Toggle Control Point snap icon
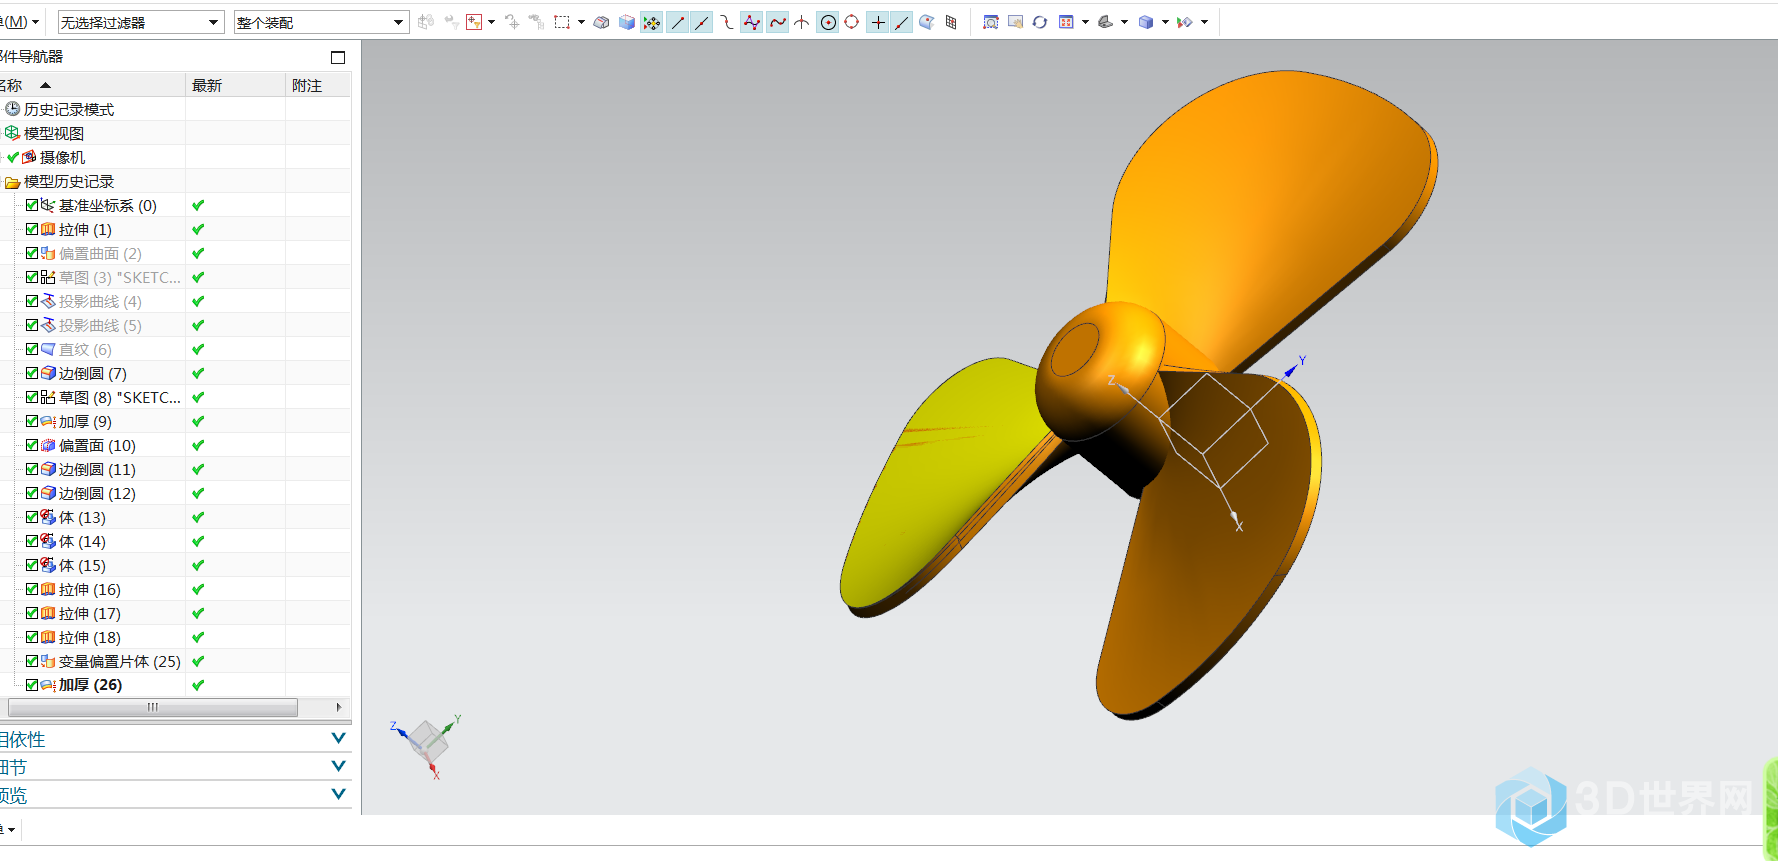 click(x=727, y=22)
